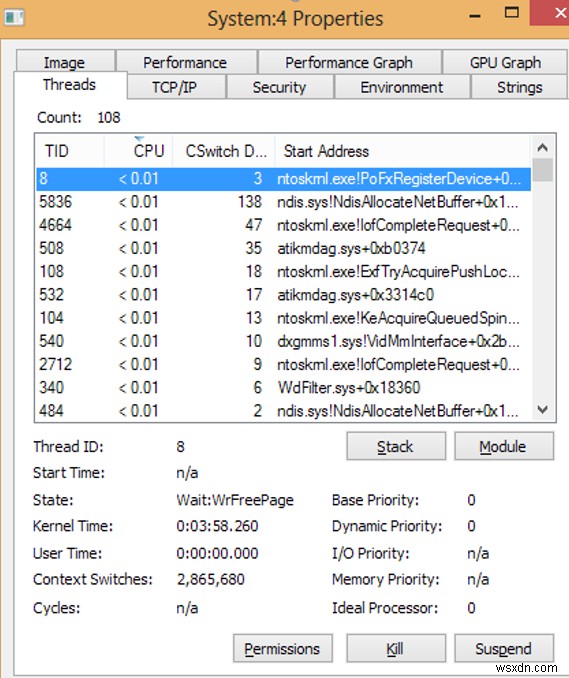Close the System:4 Properties window
The width and height of the screenshot is (569, 678).
(x=551, y=13)
